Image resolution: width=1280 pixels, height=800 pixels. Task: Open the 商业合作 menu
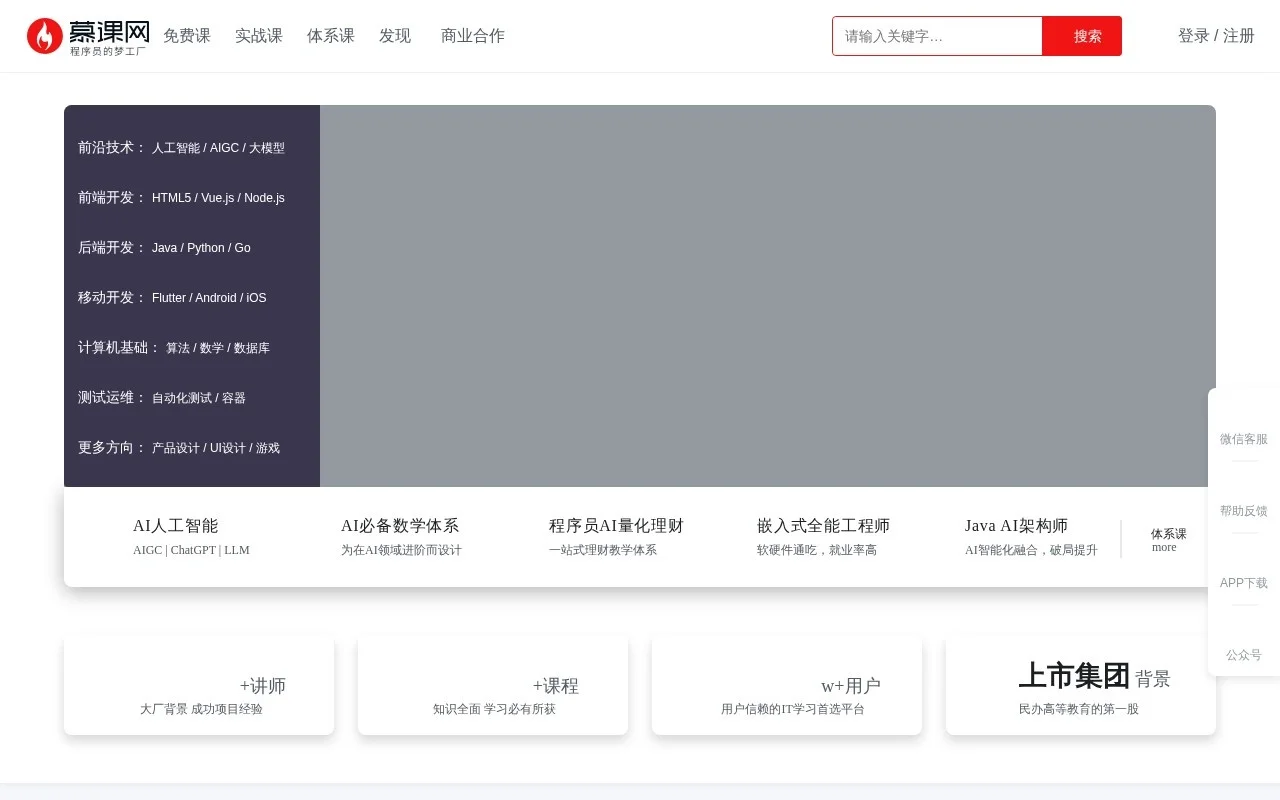click(472, 36)
